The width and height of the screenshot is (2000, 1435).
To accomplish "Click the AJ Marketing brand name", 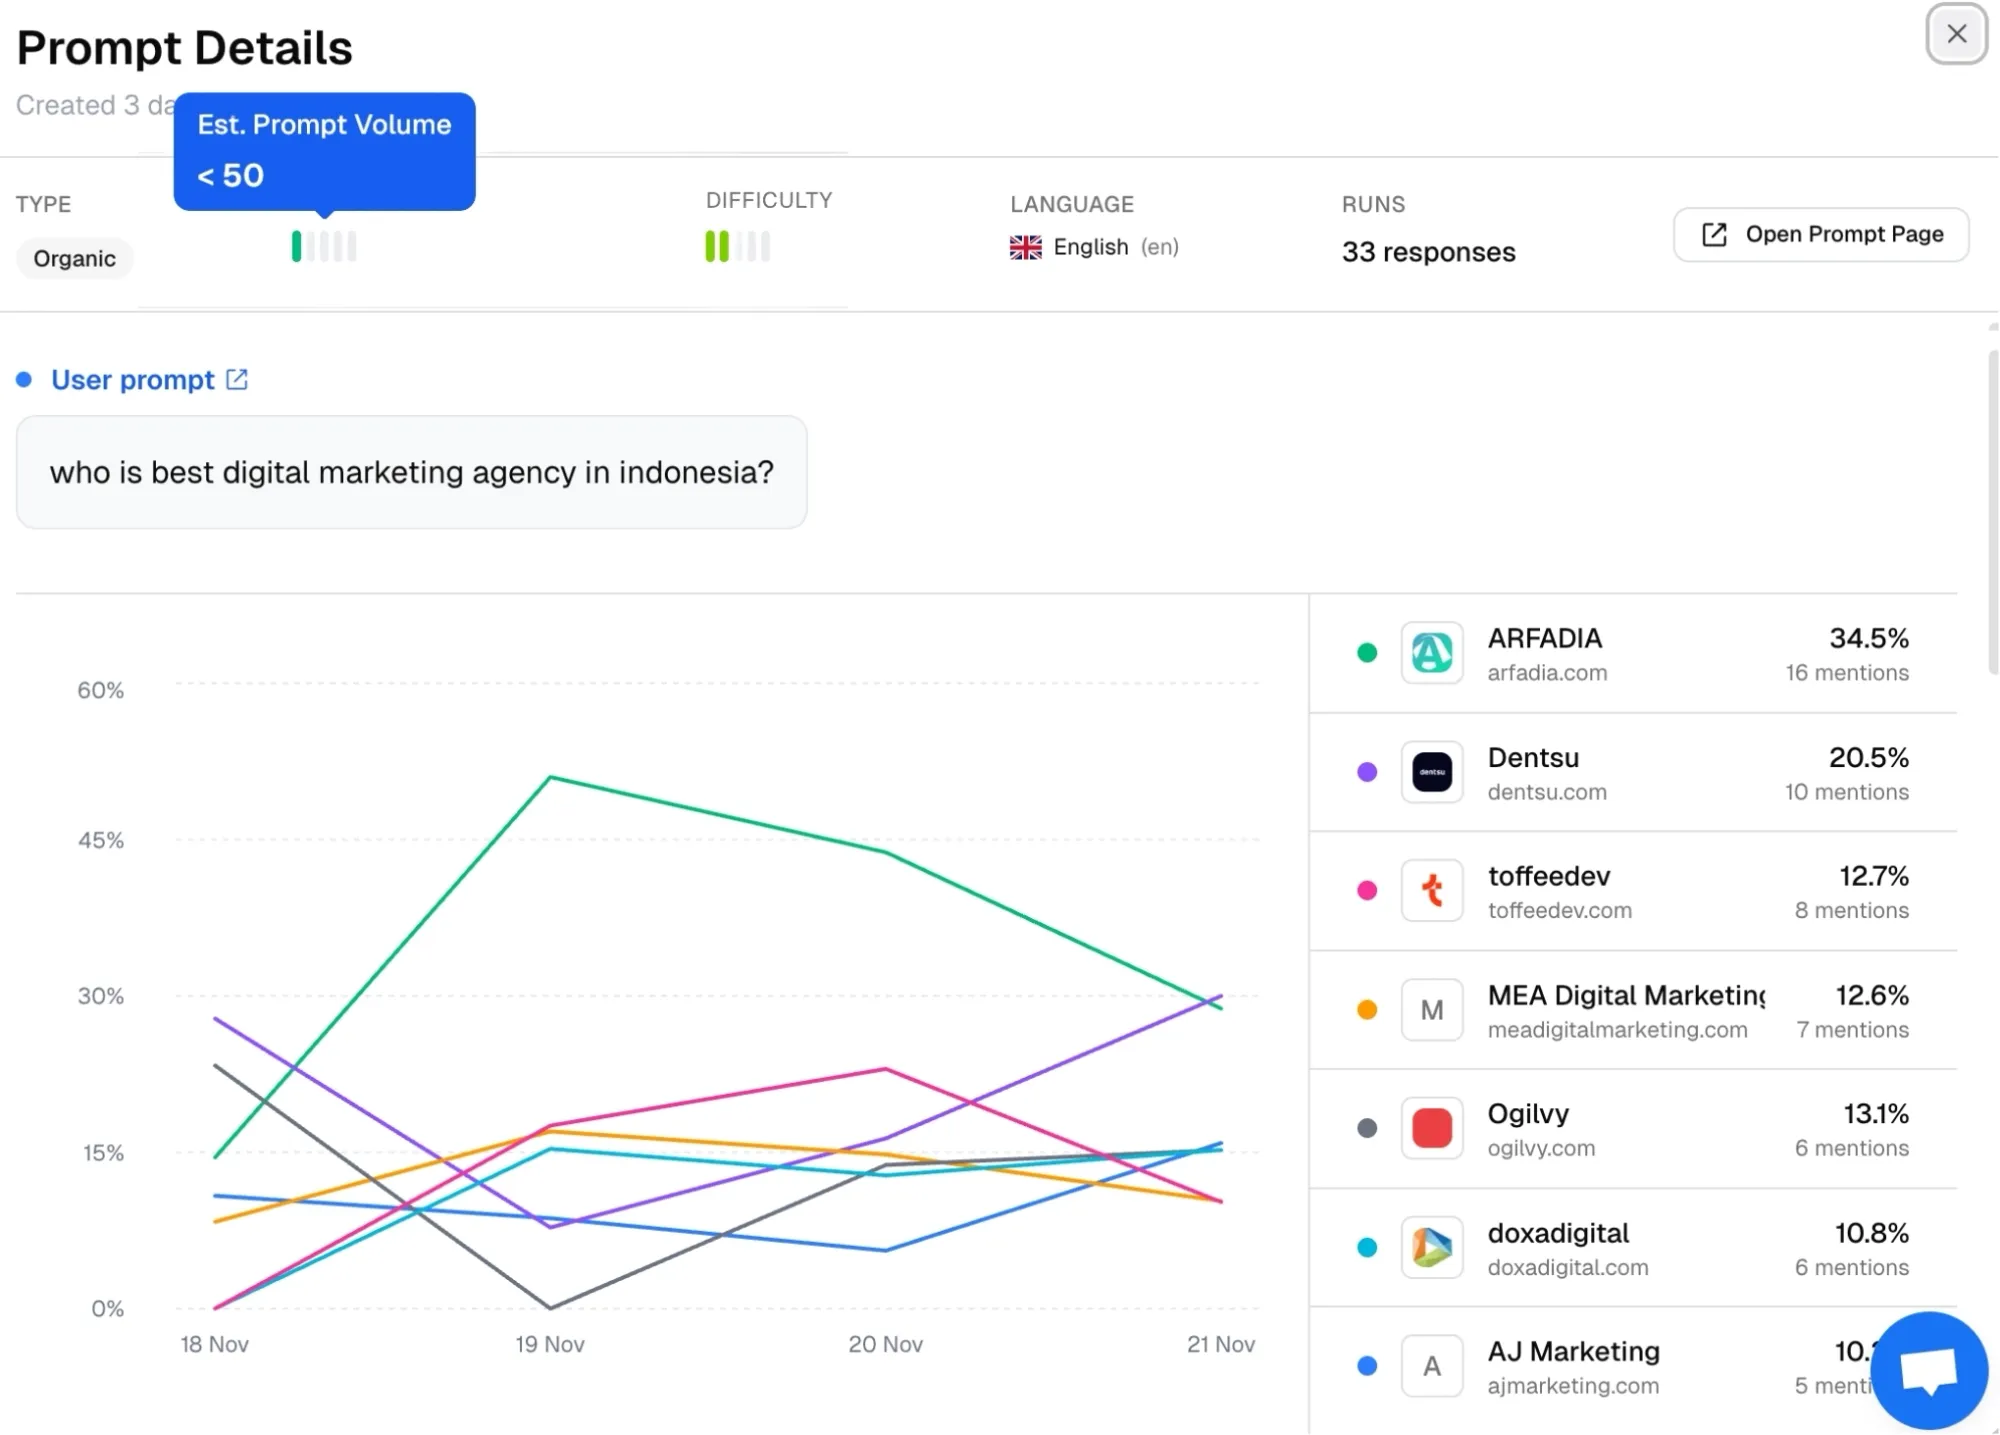I will pyautogui.click(x=1573, y=1352).
